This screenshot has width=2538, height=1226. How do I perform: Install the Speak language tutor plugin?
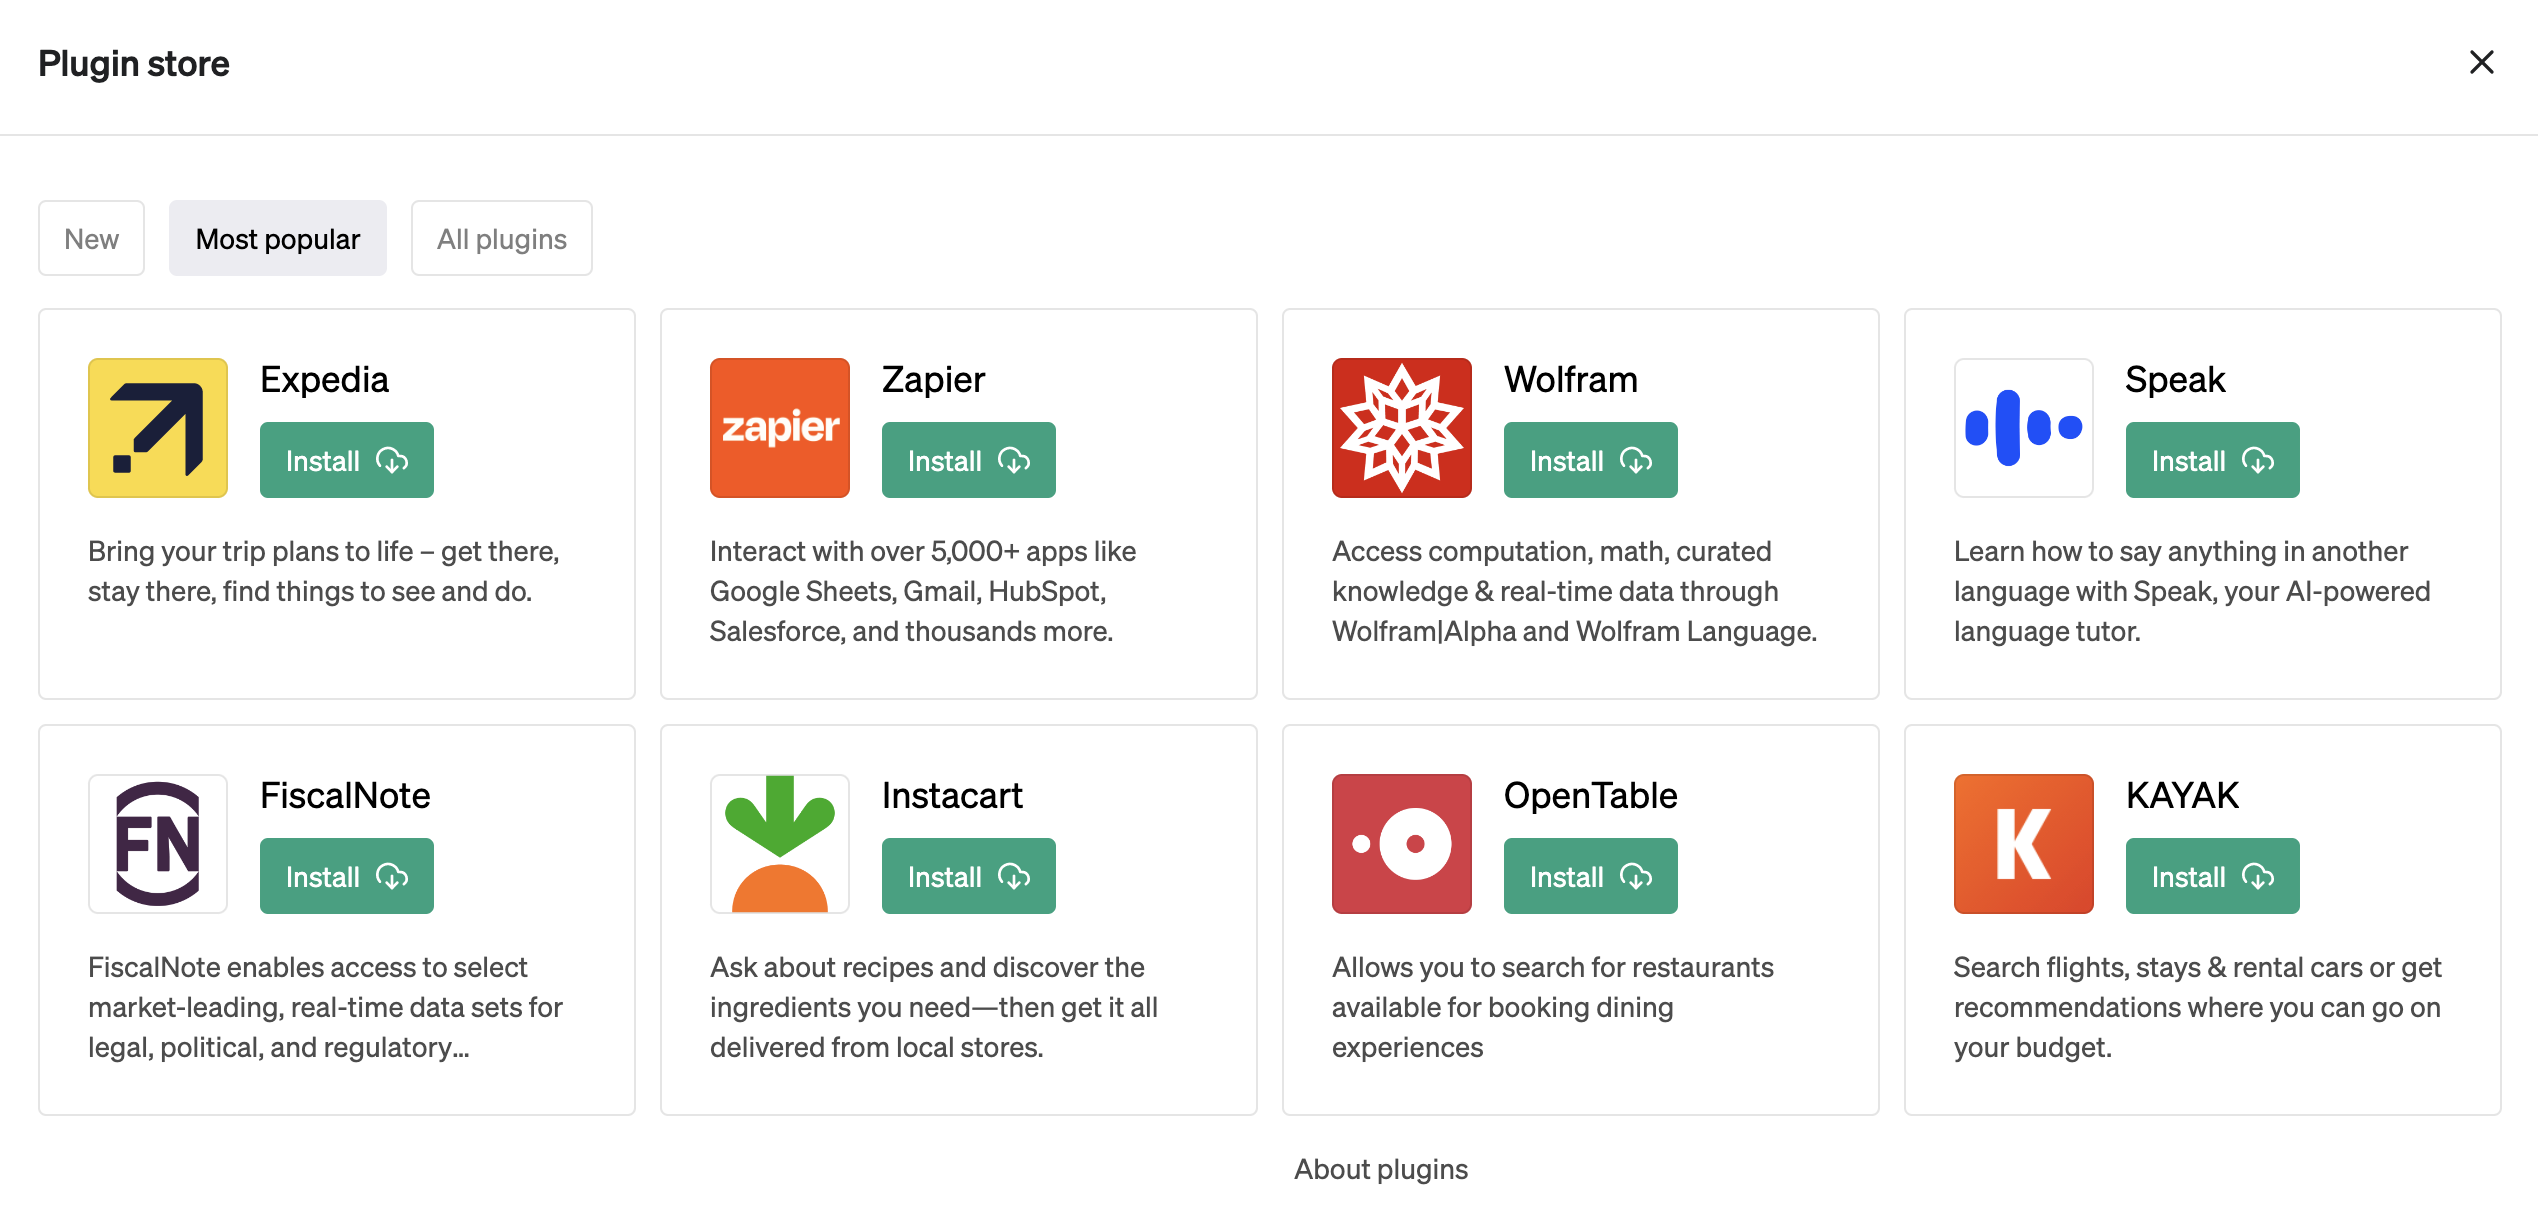coord(2213,461)
